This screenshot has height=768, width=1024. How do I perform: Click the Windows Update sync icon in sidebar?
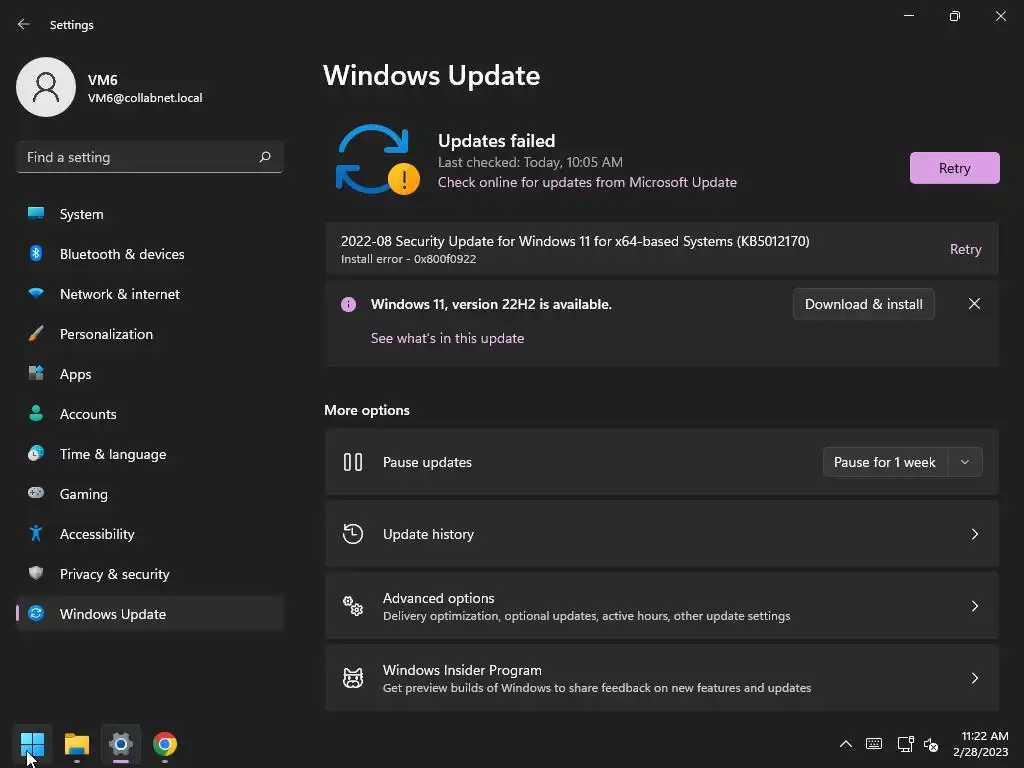36,613
